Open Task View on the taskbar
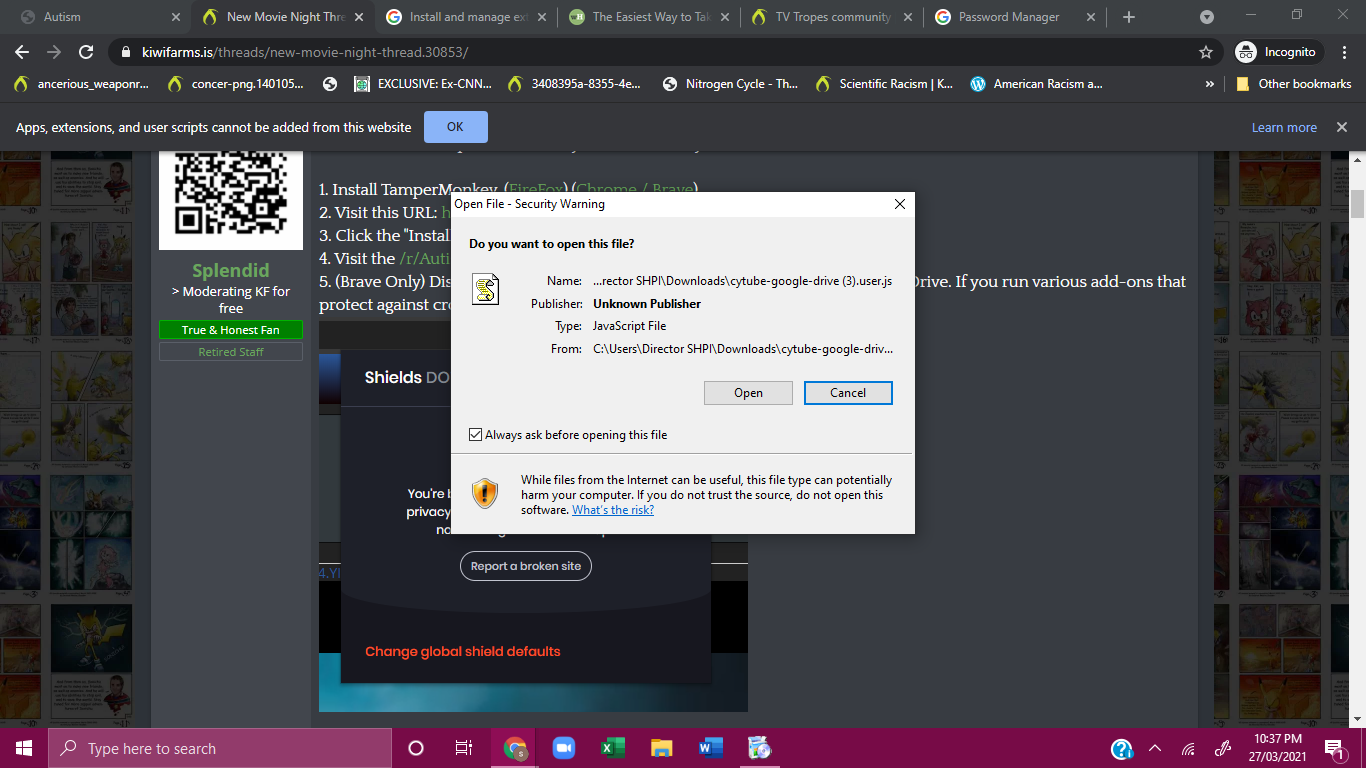1366x768 pixels. click(x=464, y=748)
